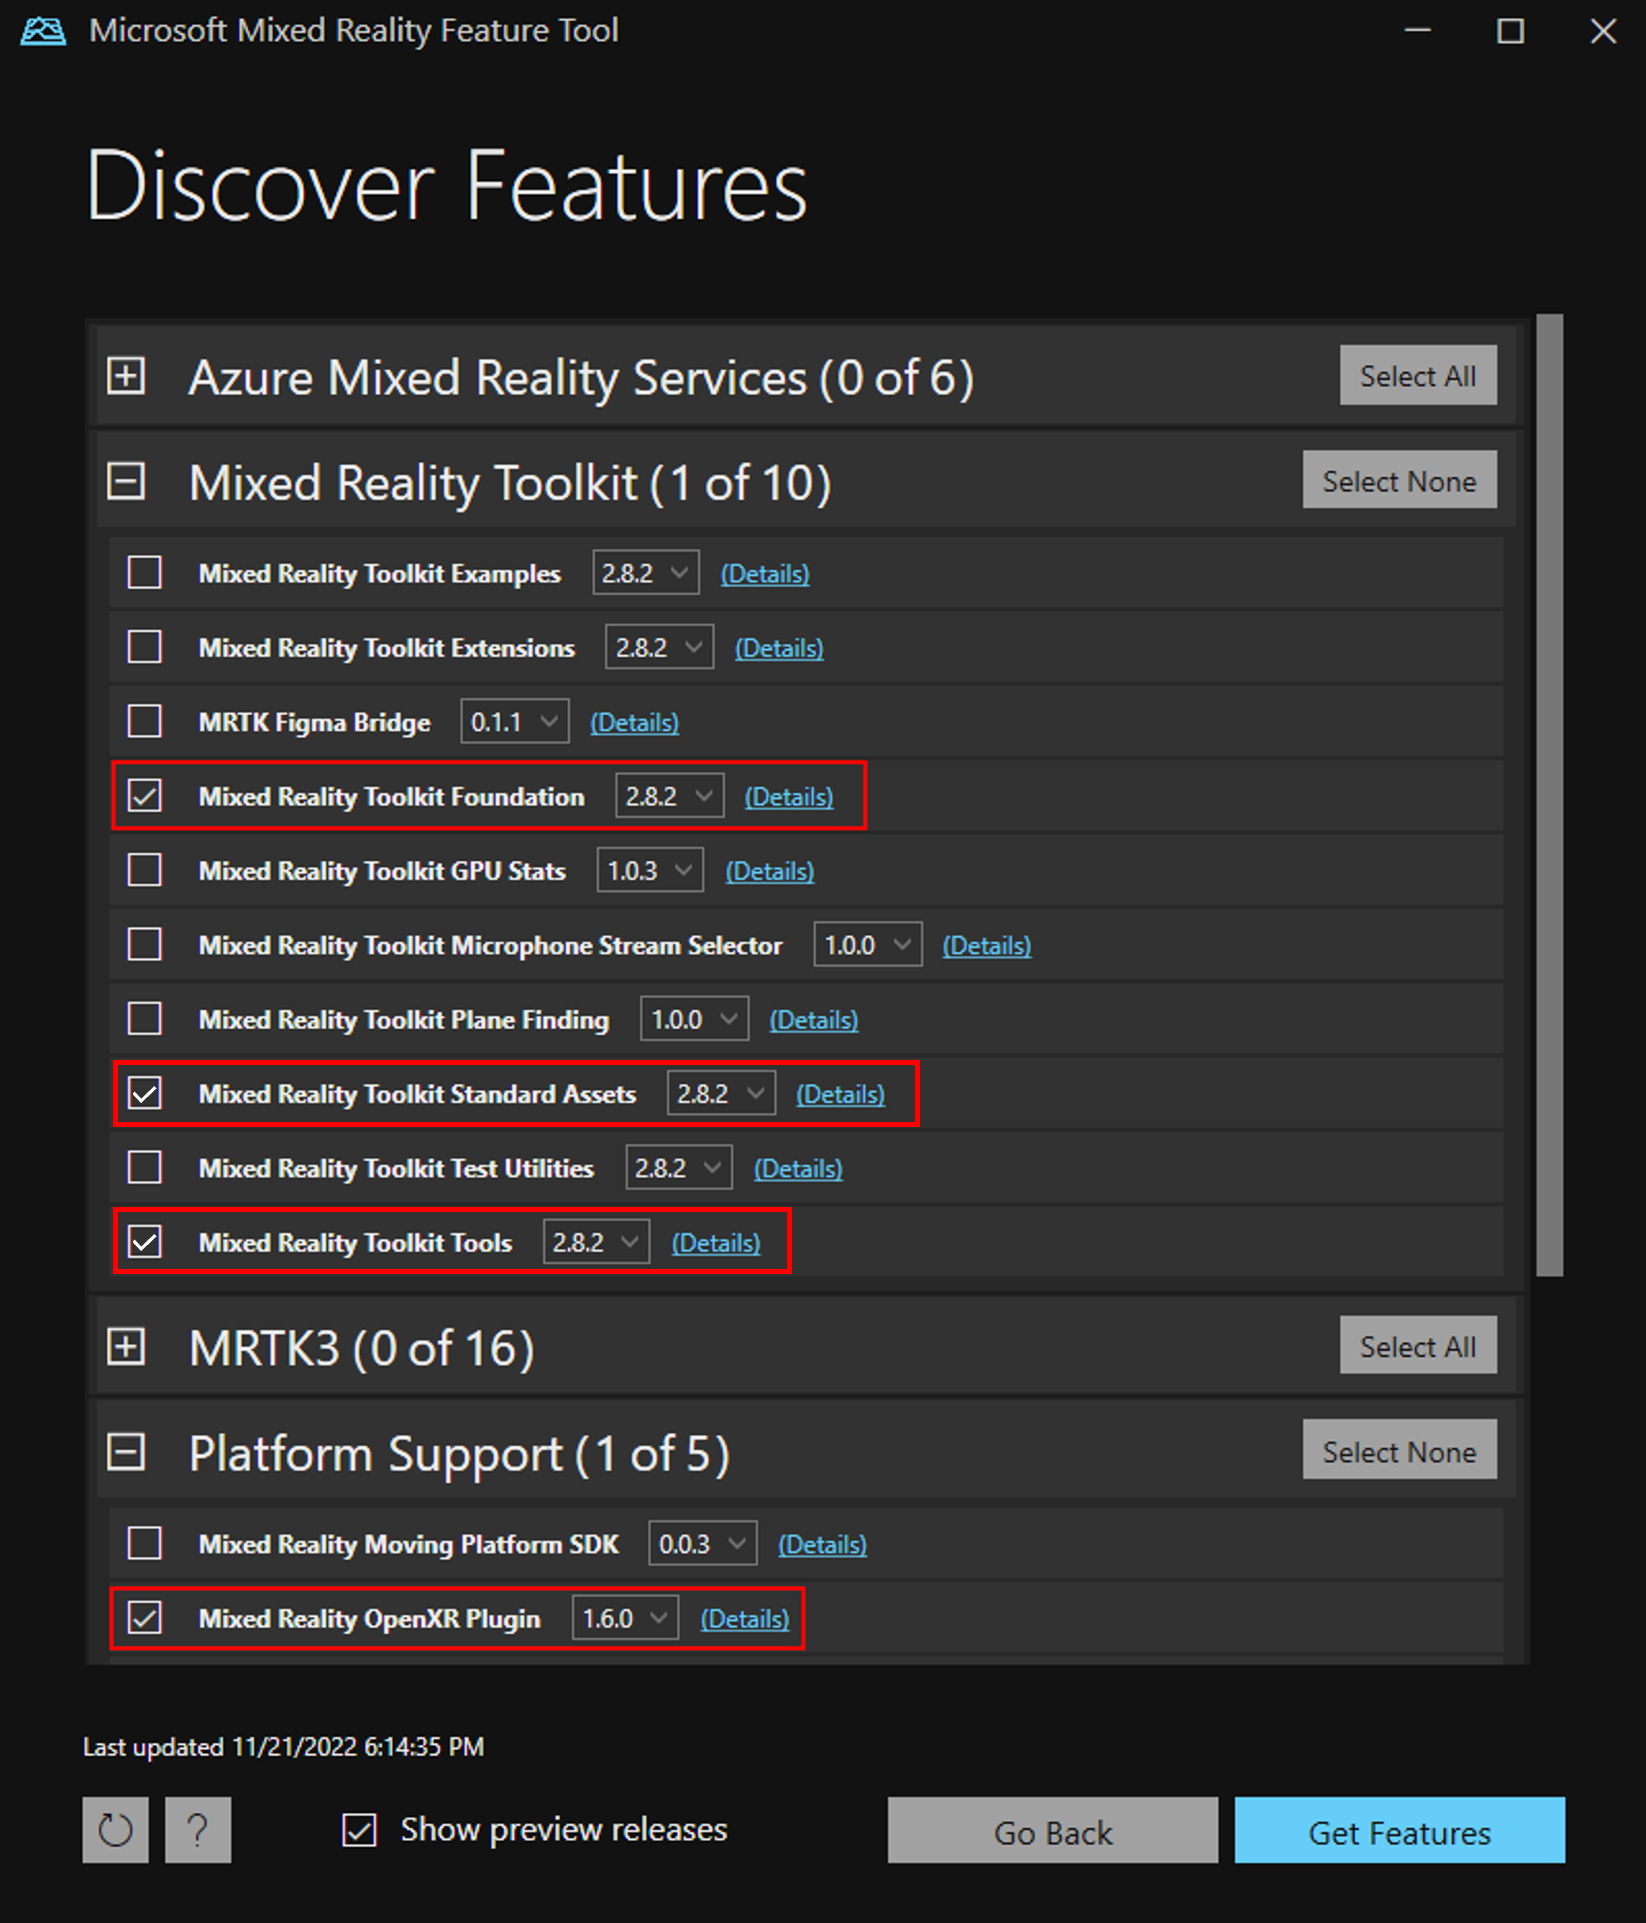Image resolution: width=1646 pixels, height=1923 pixels.
Task: Click the Get Features button
Action: click(1398, 1831)
